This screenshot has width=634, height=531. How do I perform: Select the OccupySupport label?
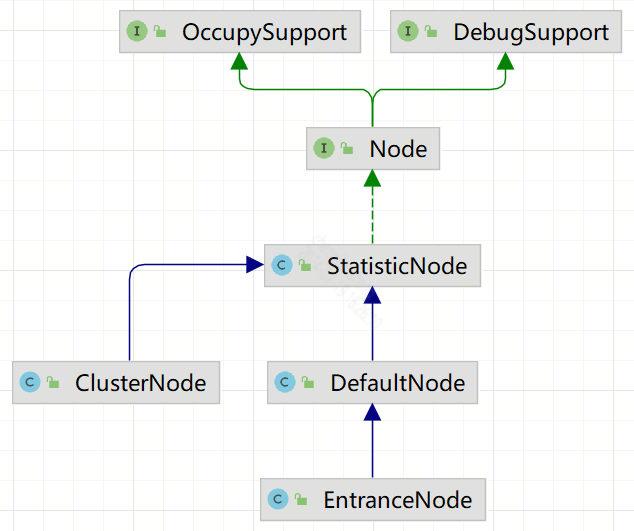(x=264, y=33)
